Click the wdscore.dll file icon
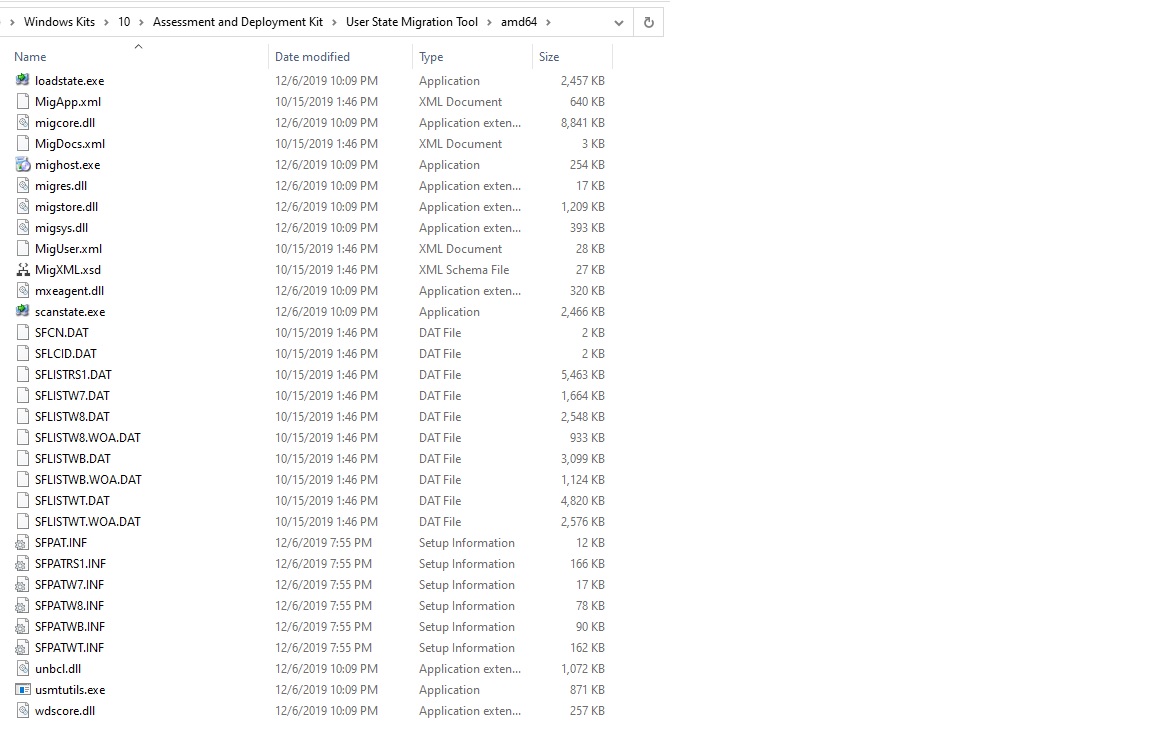This screenshot has width=1152, height=731. 22,710
